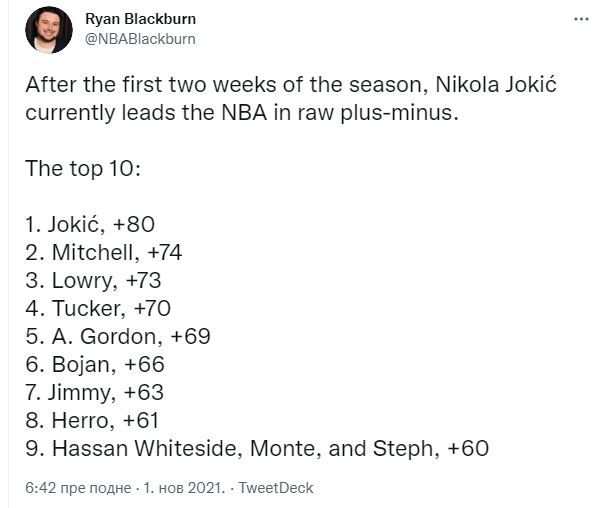Open the @NBABlackburn handle link

point(140,39)
